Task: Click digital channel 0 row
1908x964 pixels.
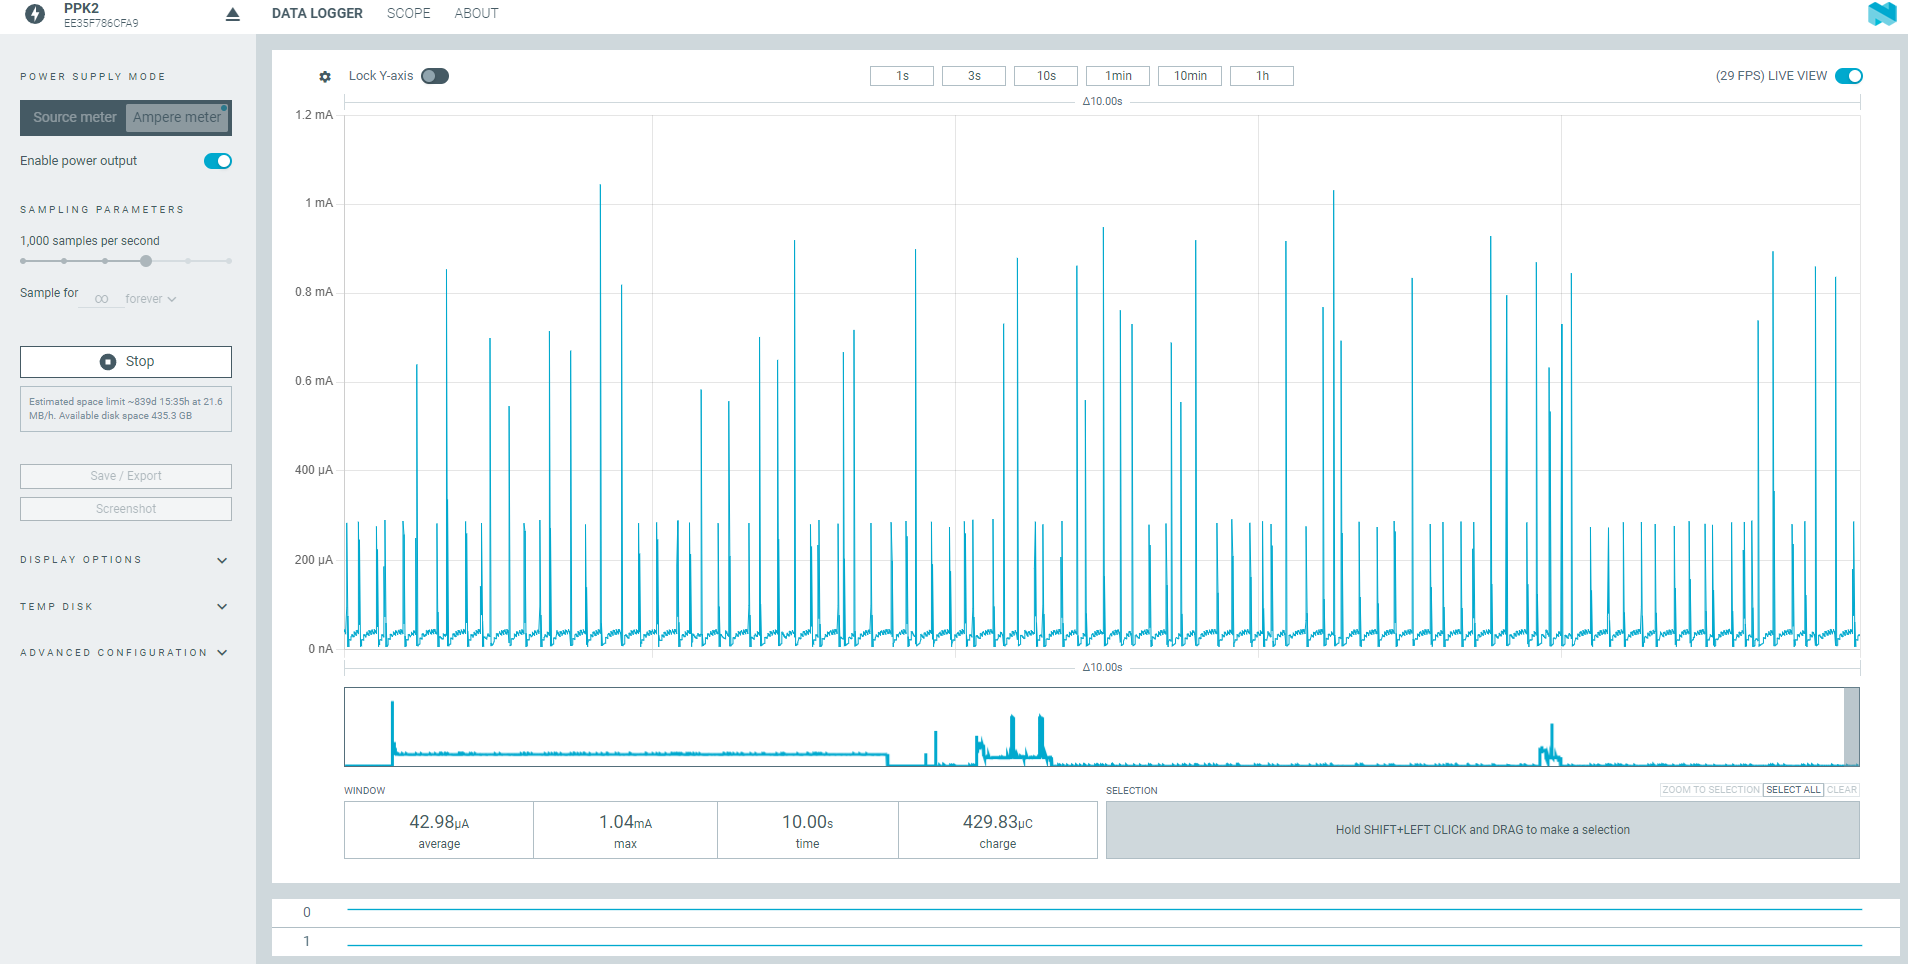Action: pyautogui.click(x=1086, y=912)
